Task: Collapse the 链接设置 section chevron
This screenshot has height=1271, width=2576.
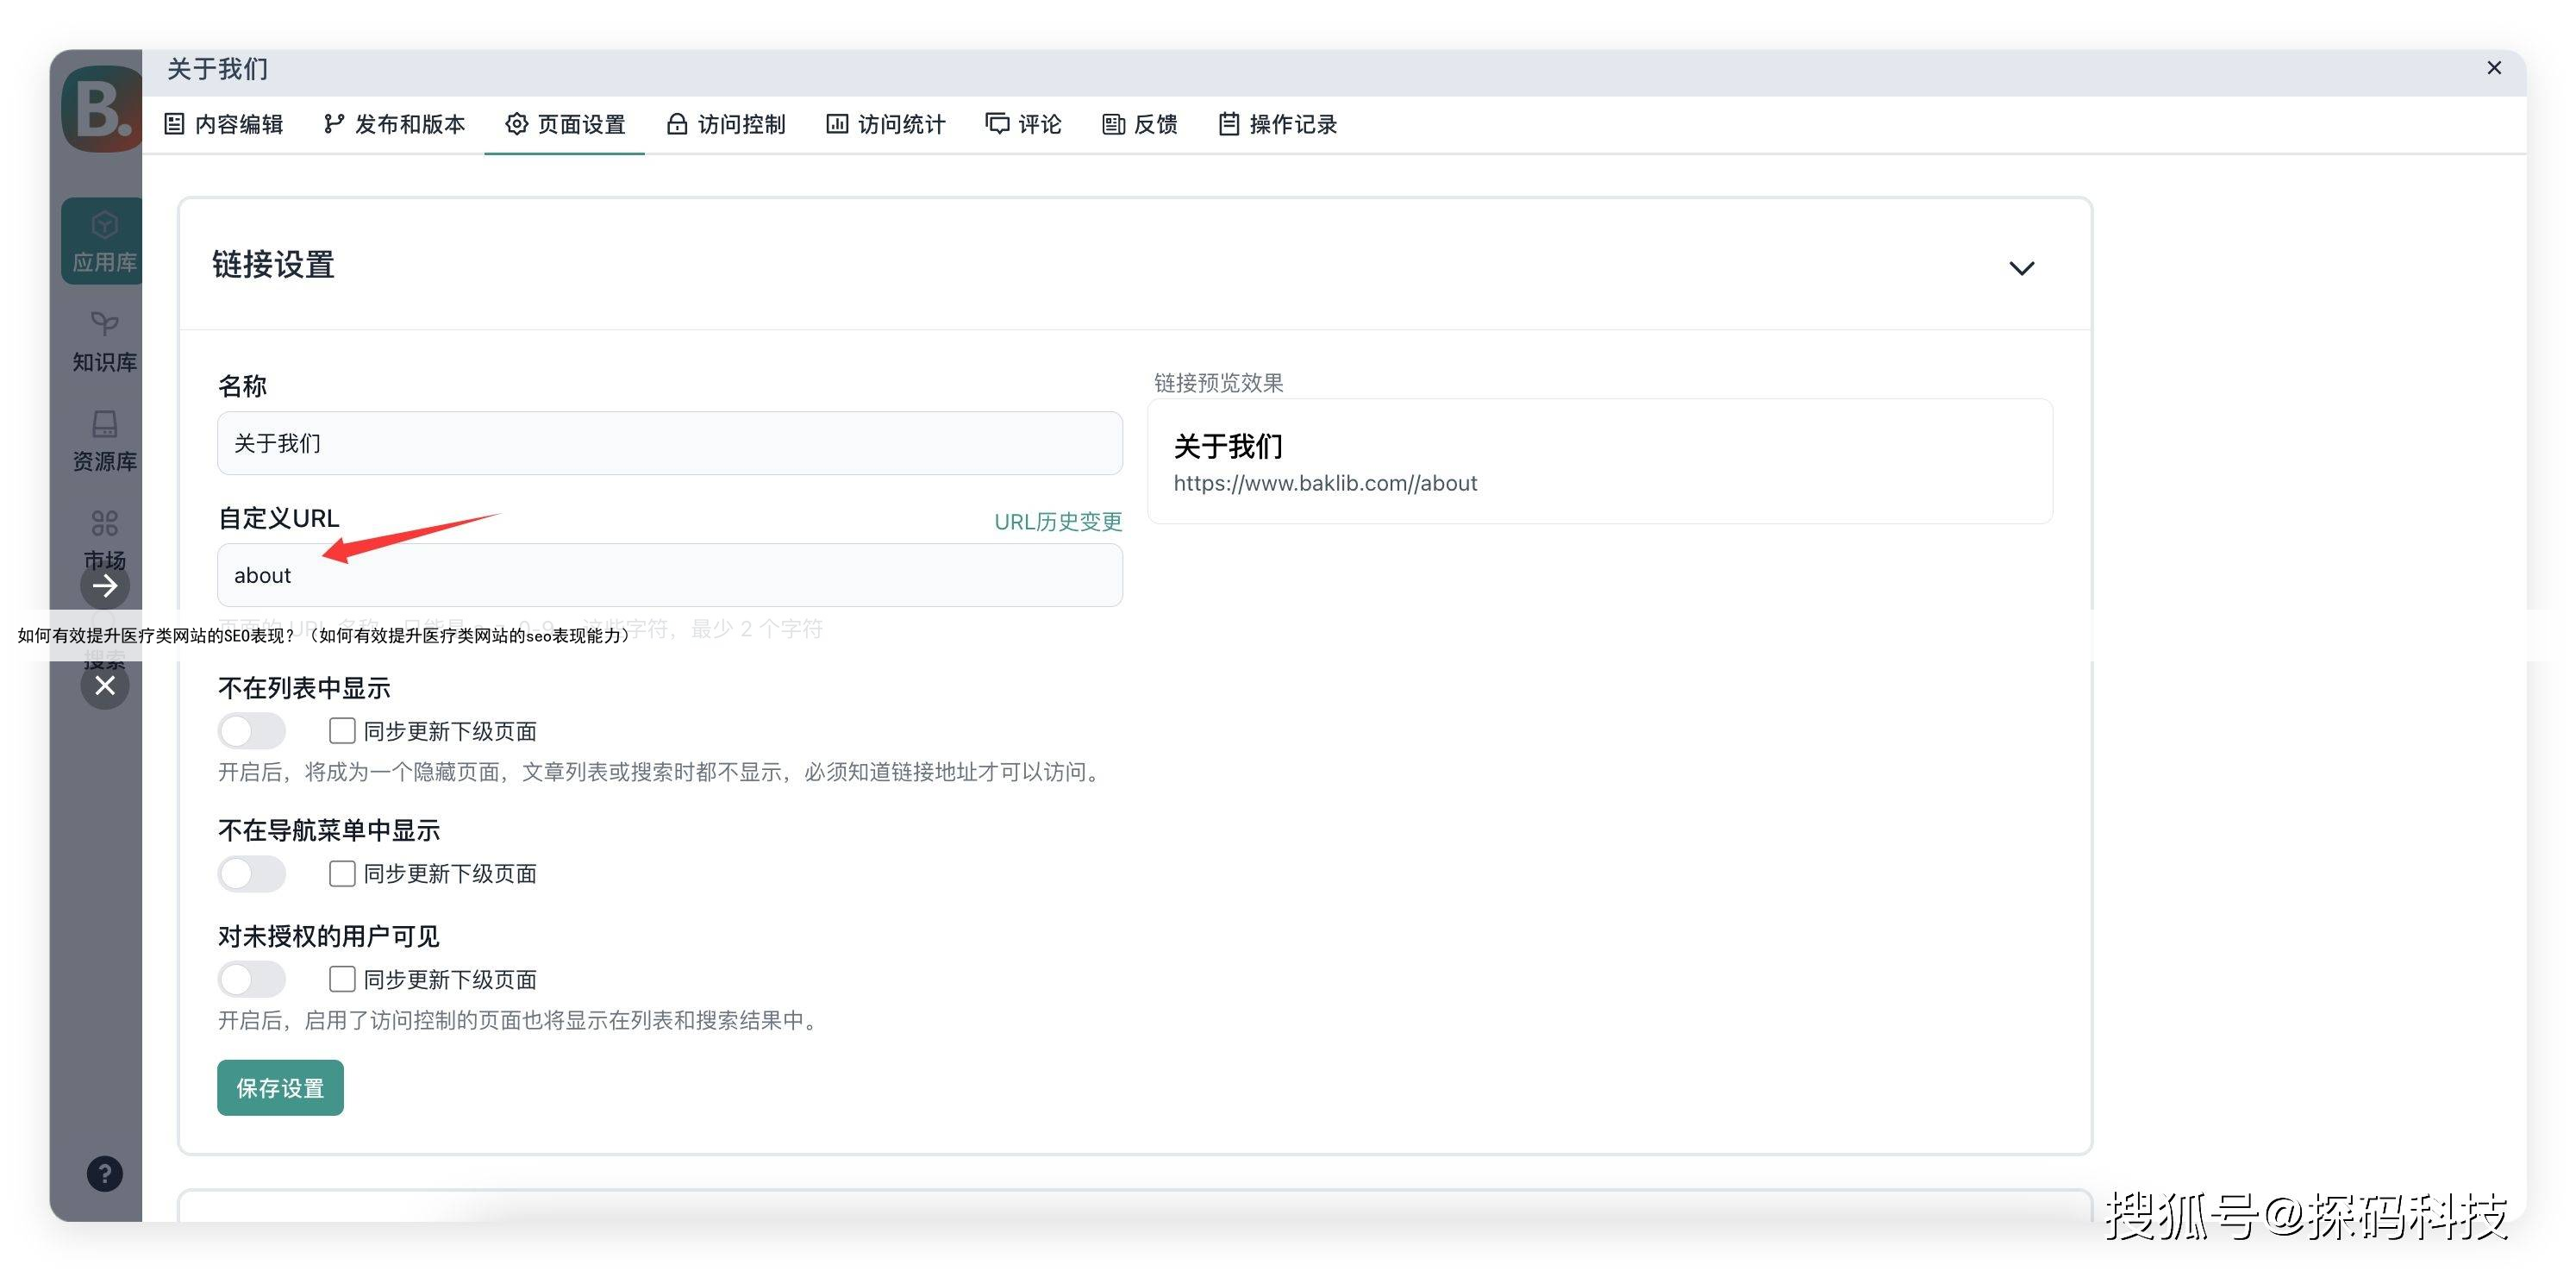Action: click(2021, 268)
